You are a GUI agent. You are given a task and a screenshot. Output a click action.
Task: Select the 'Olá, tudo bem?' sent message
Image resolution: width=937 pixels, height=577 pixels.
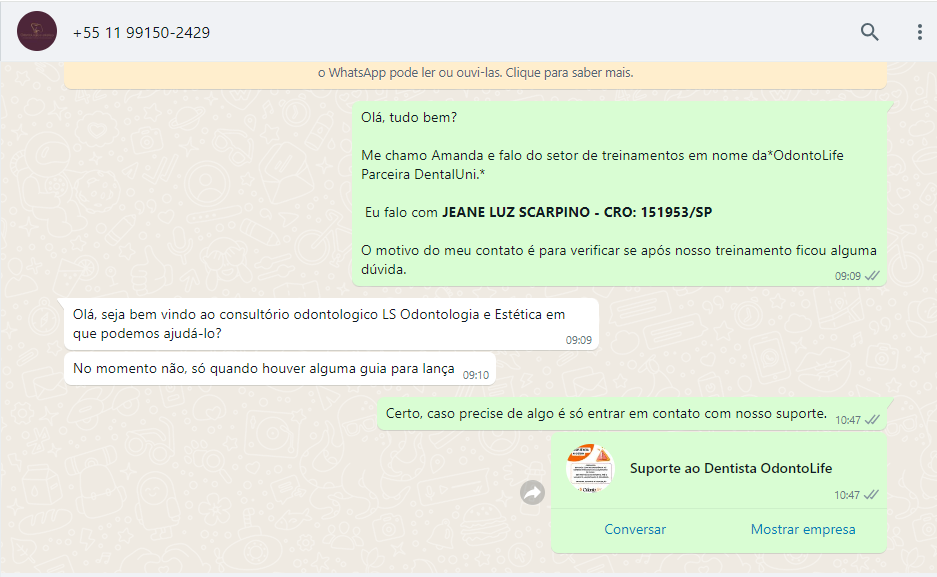pos(619,194)
